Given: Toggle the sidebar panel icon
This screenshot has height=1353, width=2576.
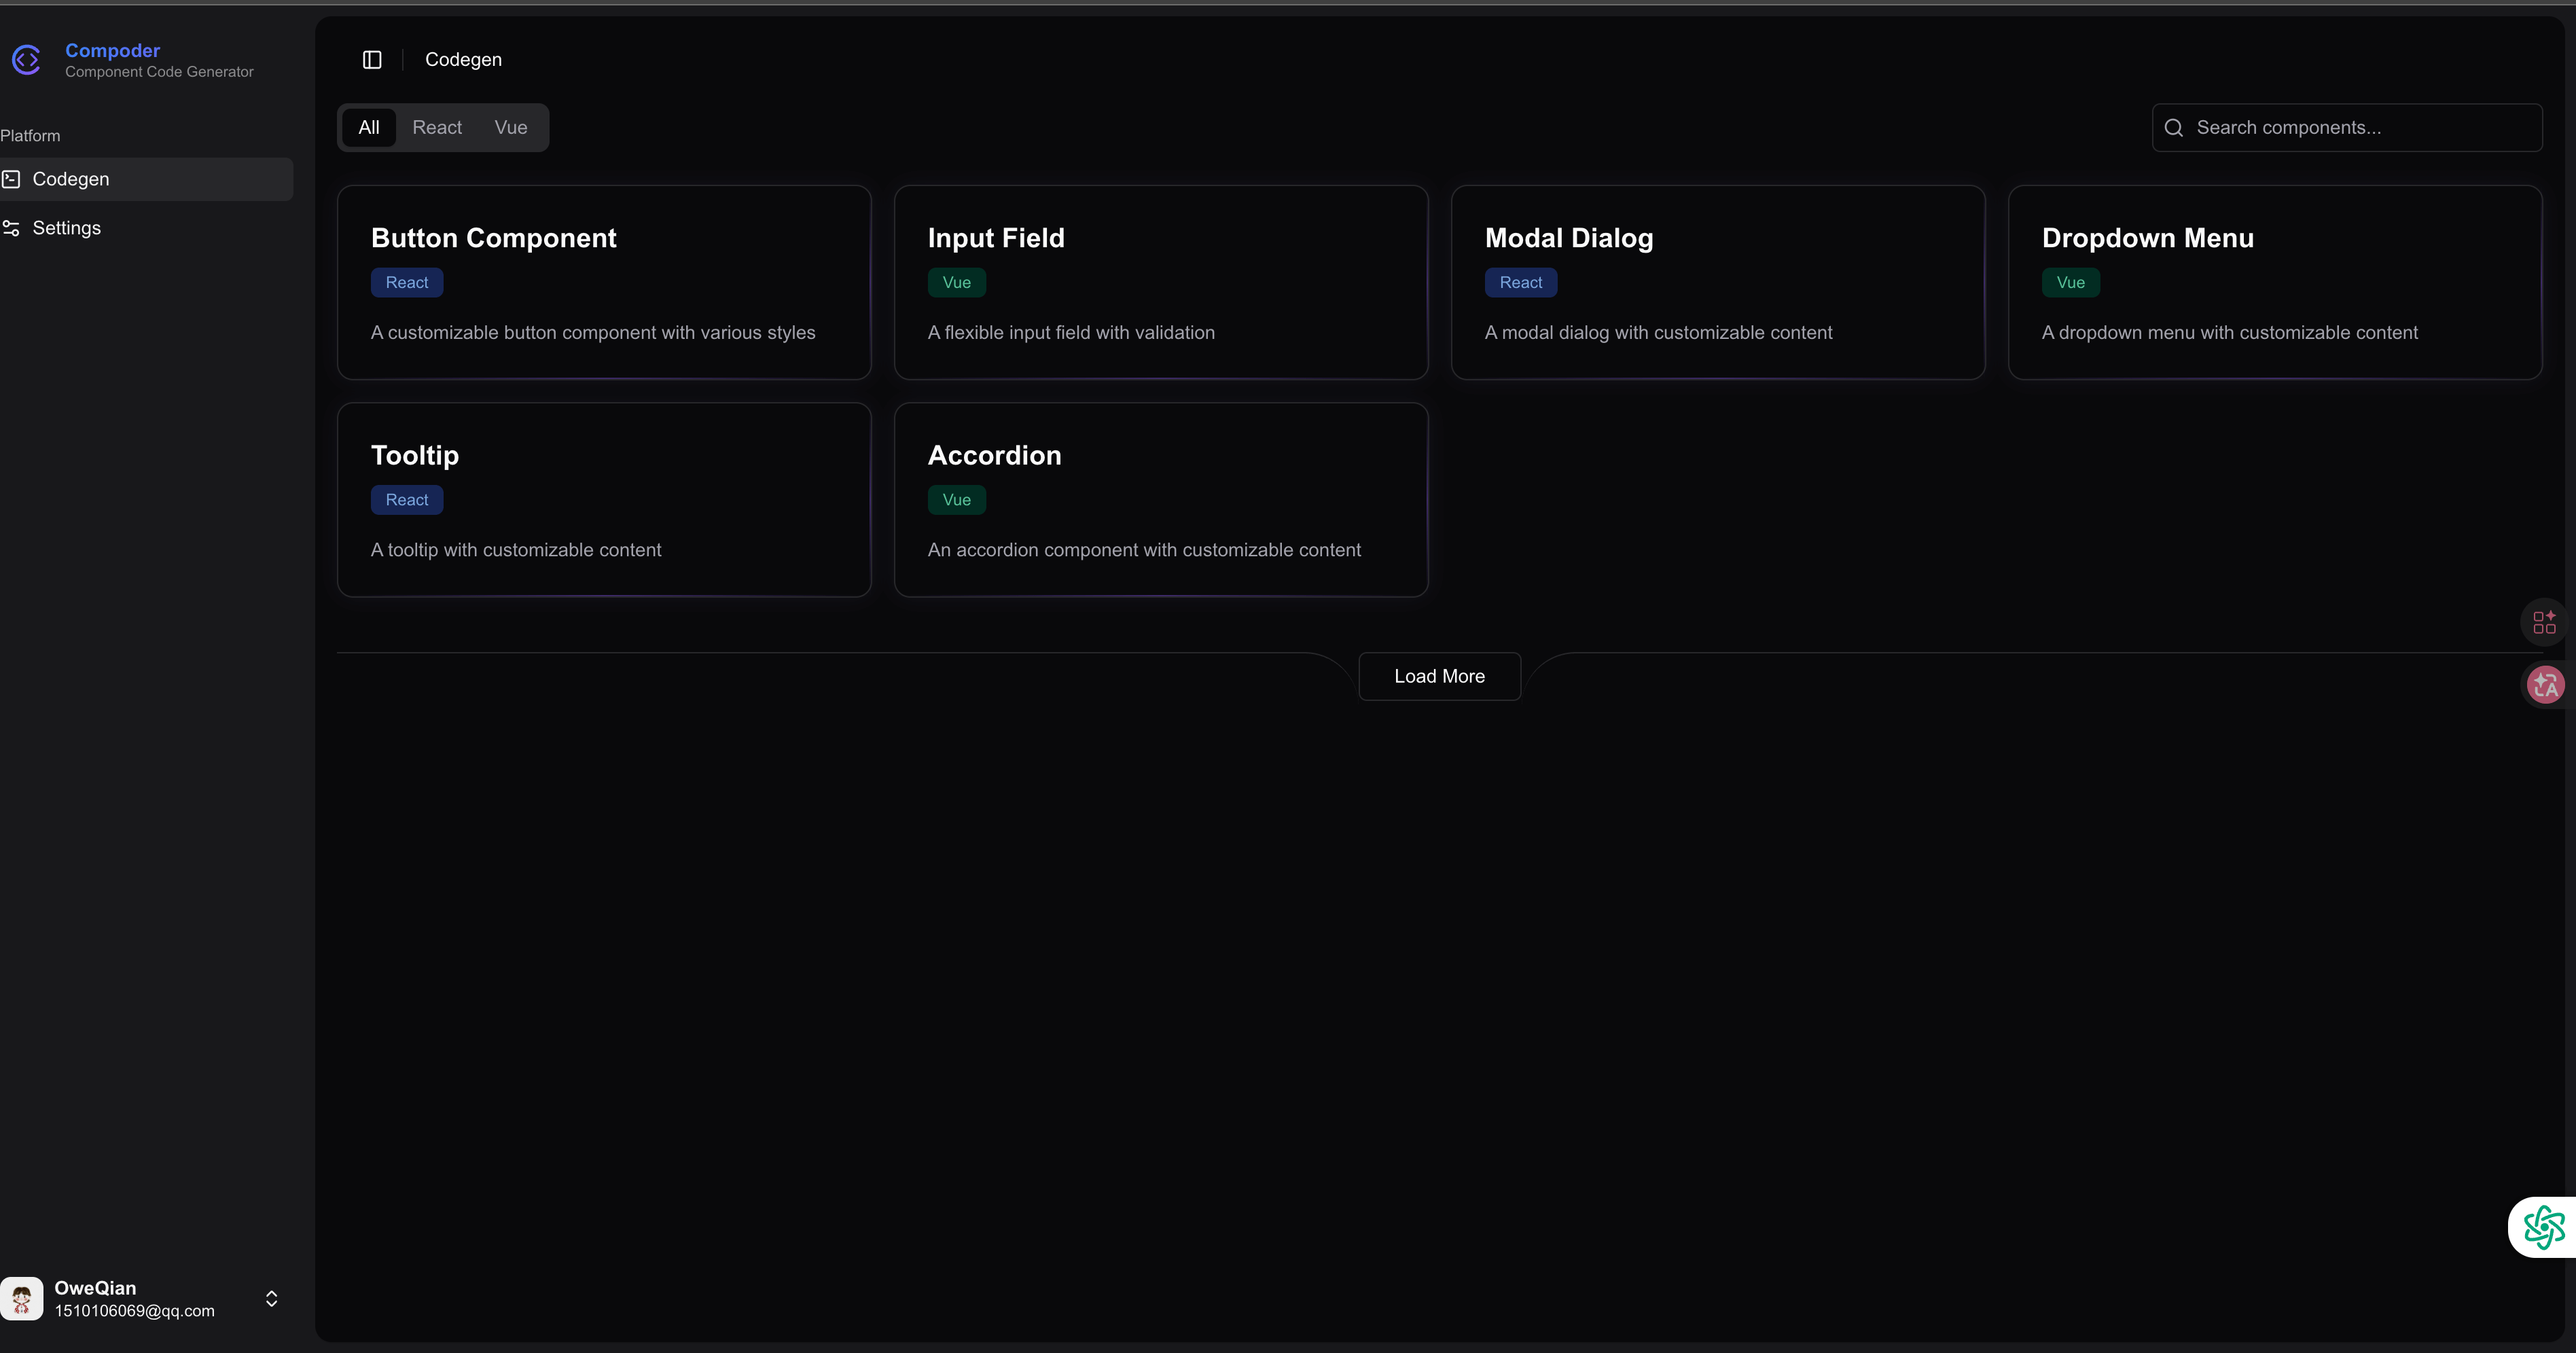Looking at the screenshot, I should (372, 60).
